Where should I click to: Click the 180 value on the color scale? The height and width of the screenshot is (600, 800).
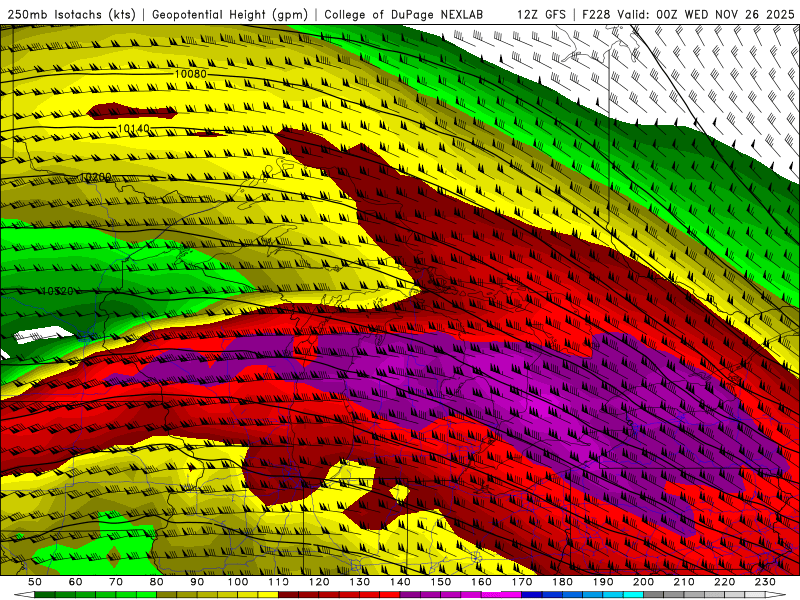(562, 582)
